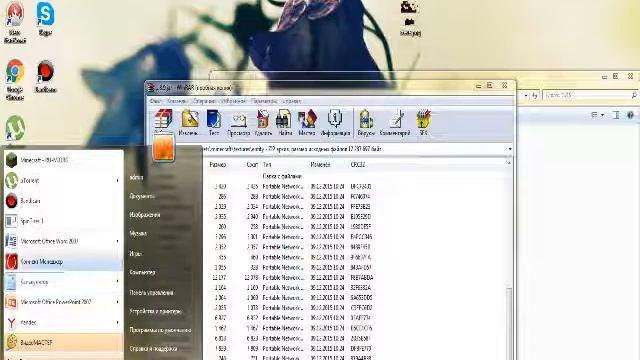This screenshot has width=640, height=360.
Task: Launch Minecraft from the Start menu
Action: point(63,160)
